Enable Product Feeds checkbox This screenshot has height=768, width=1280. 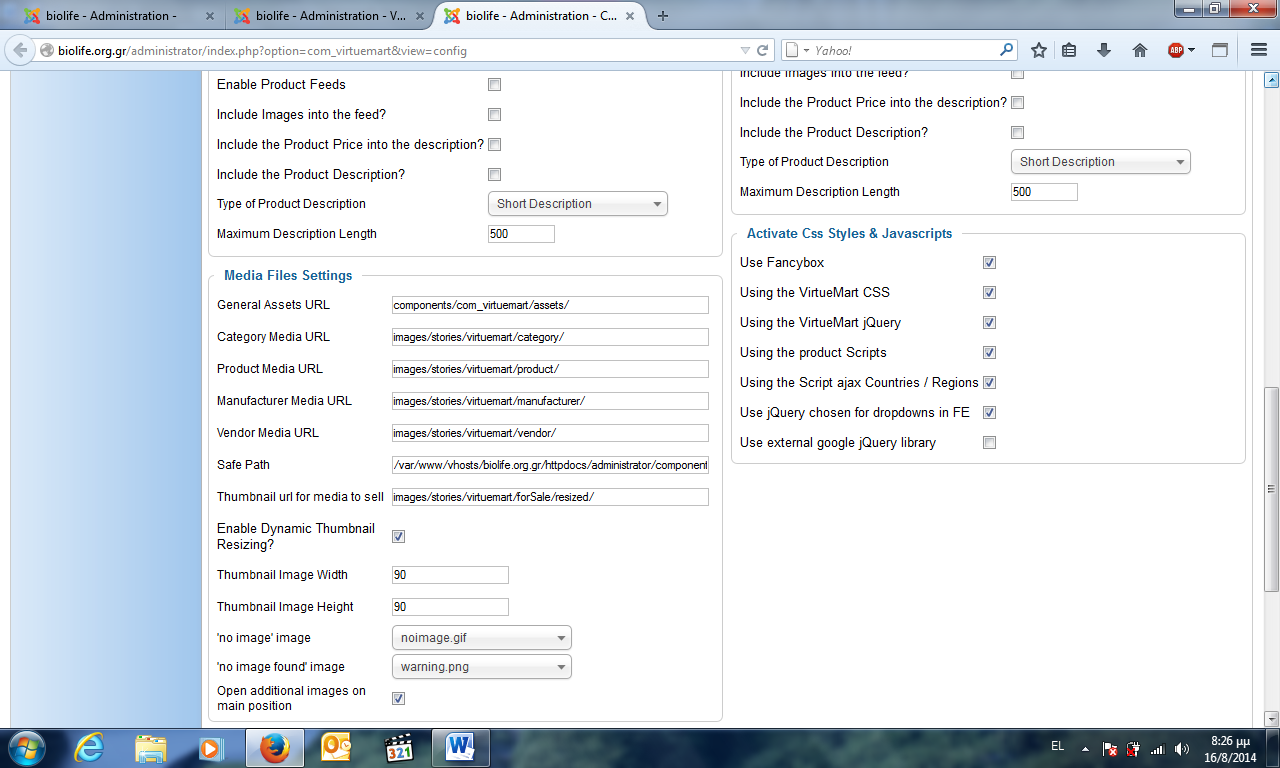click(494, 85)
